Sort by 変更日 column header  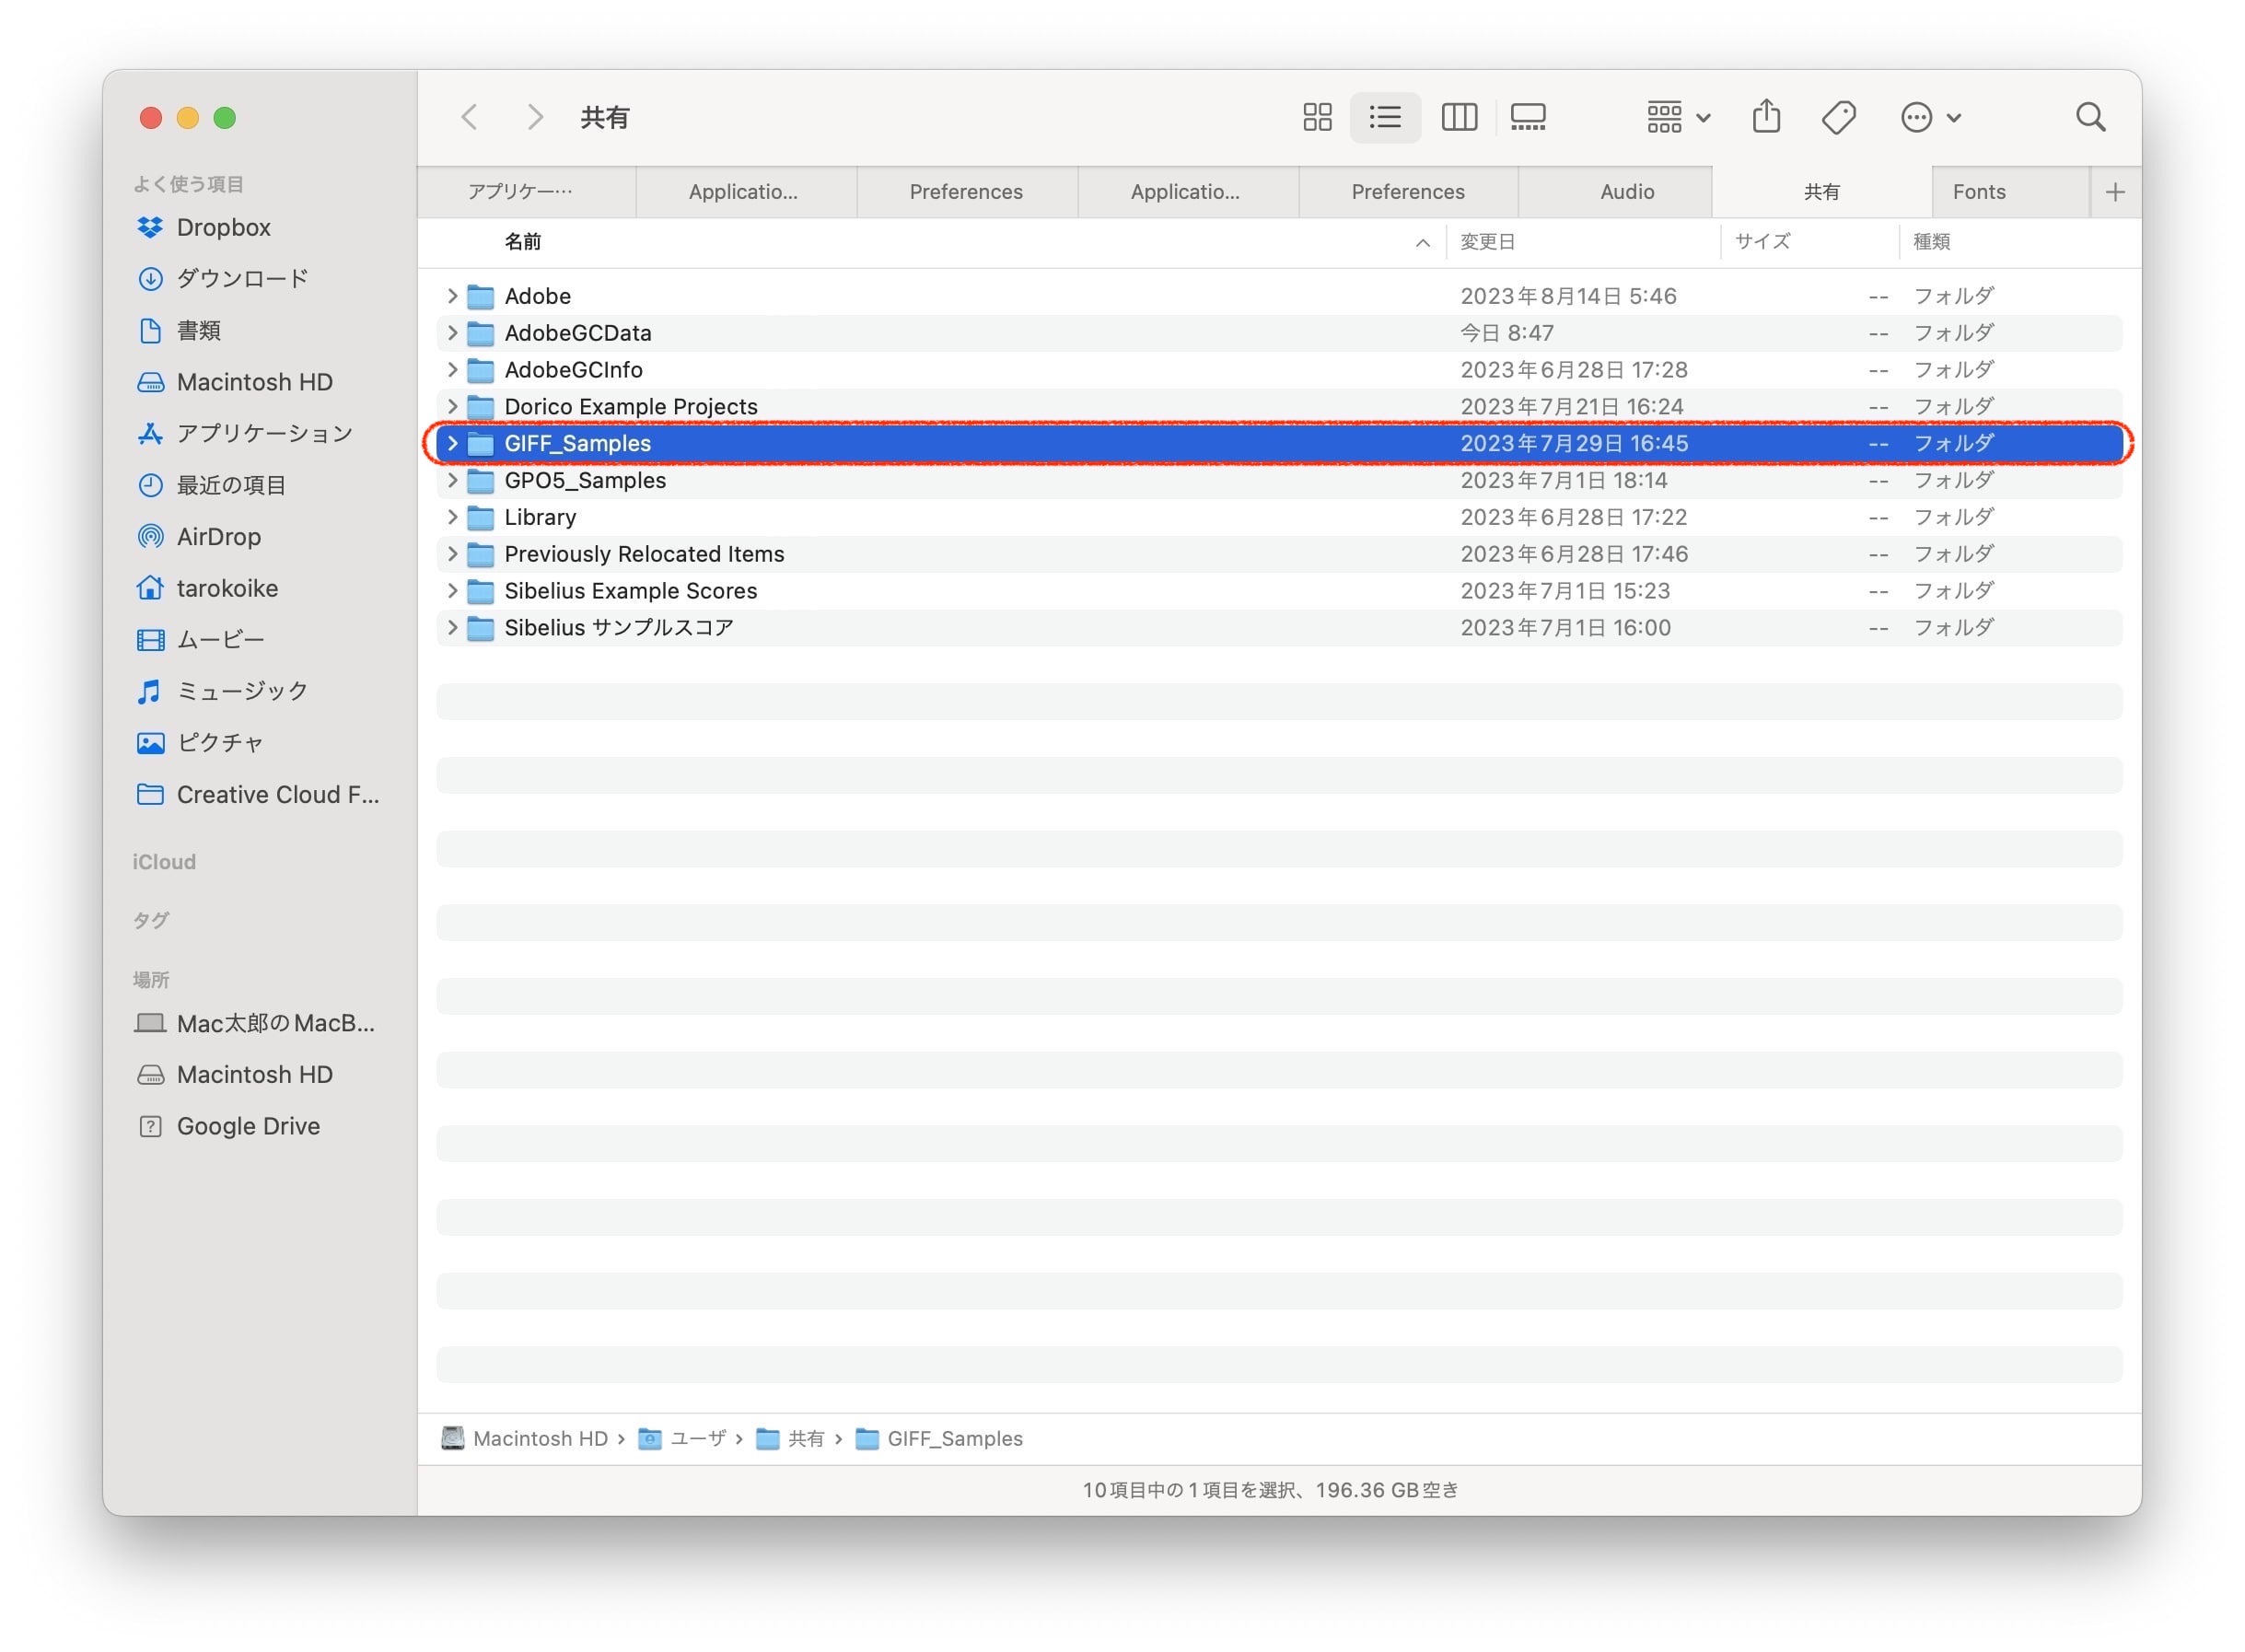pyautogui.click(x=1584, y=242)
